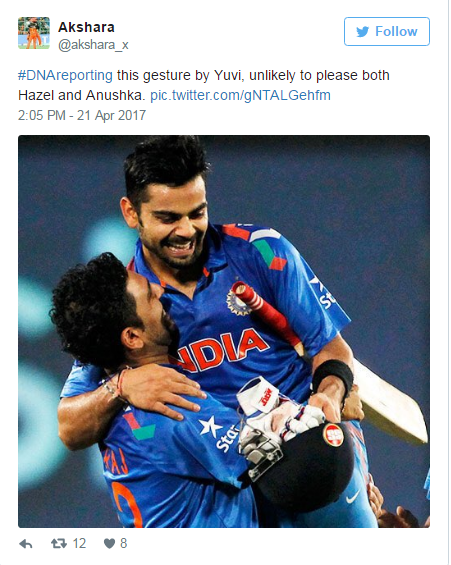Click the INDIA jersey lettering in the photo
Image resolution: width=451 pixels, height=565 pixels.
pyautogui.click(x=222, y=351)
